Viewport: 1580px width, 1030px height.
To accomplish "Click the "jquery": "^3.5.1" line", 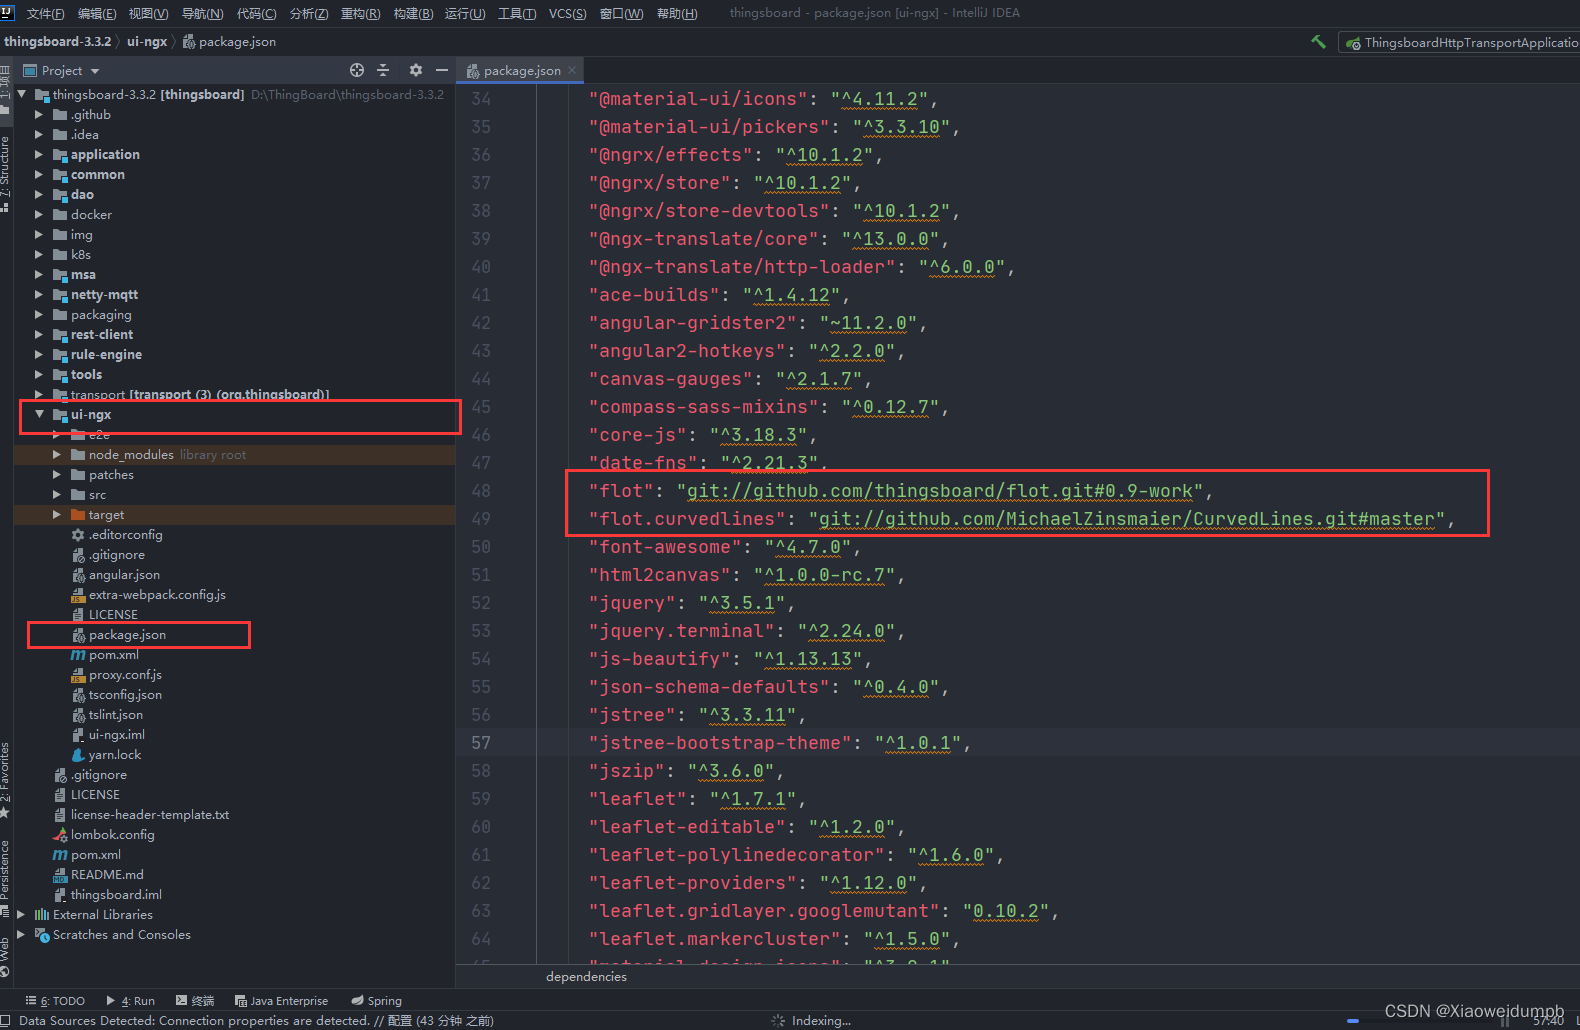I will pos(691,603).
